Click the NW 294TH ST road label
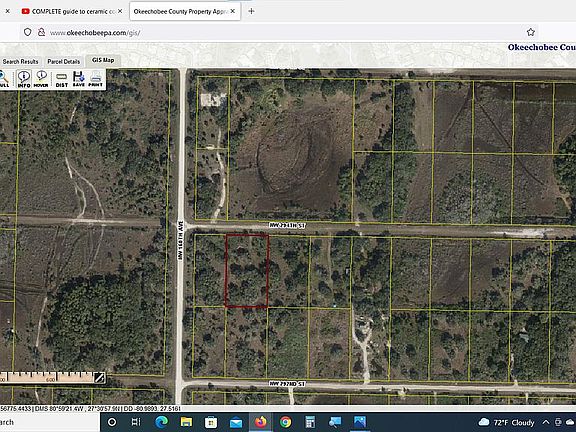Viewport: 576px width, 432px height. tap(287, 225)
